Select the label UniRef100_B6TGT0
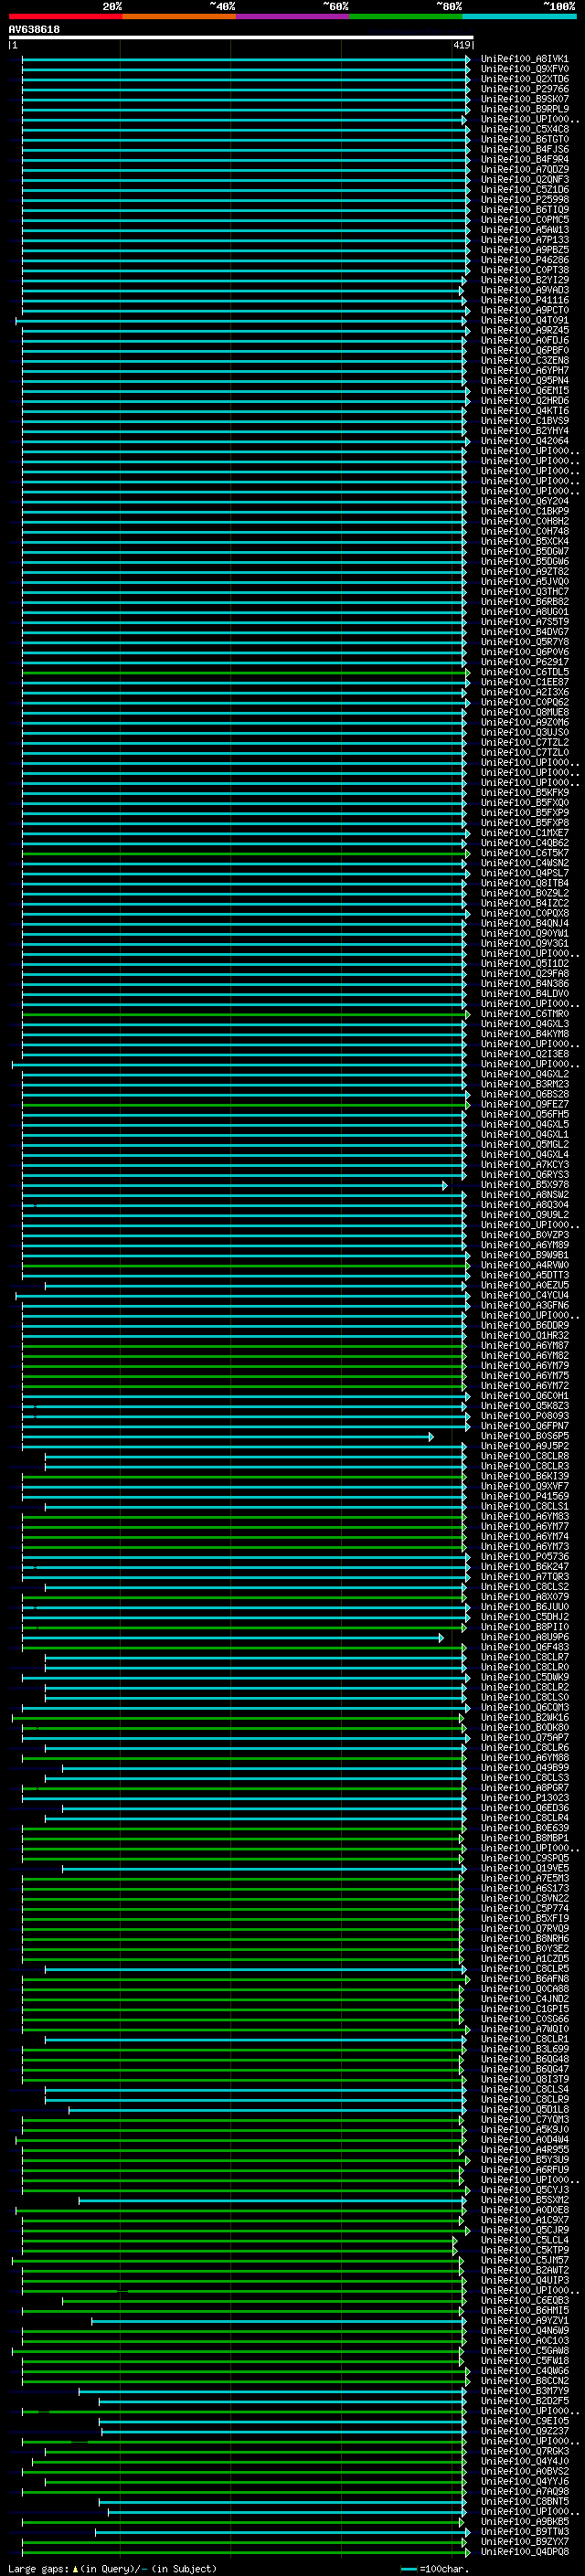The height and width of the screenshot is (2576, 585). (524, 139)
